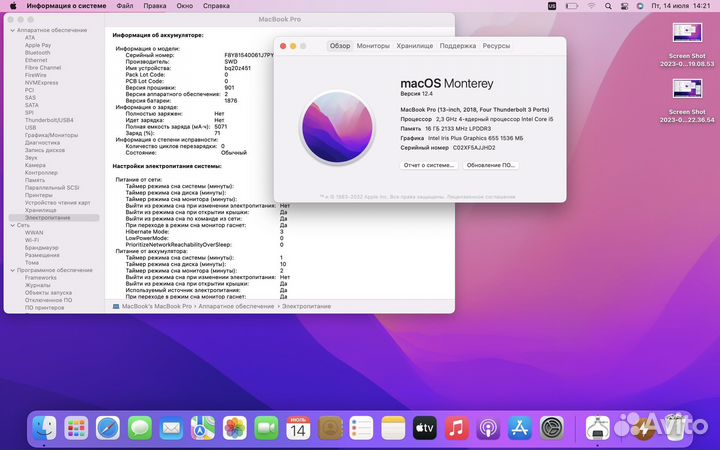
Task: Switch to the Поддержка tab
Action: click(x=457, y=46)
